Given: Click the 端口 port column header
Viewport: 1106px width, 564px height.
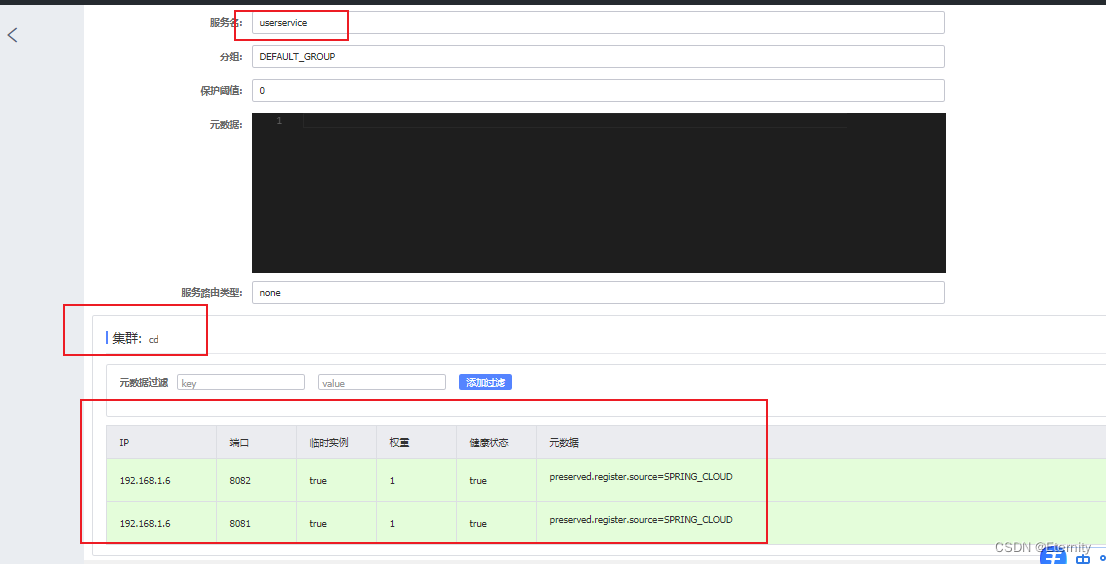Looking at the screenshot, I should pos(239,443).
